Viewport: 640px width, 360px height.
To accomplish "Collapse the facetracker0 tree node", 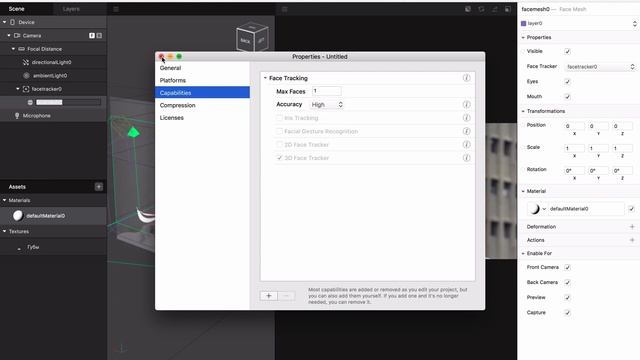I will 18,89.
